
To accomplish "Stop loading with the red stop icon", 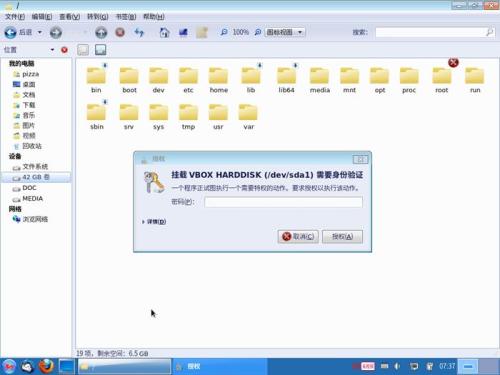I will coord(120,32).
